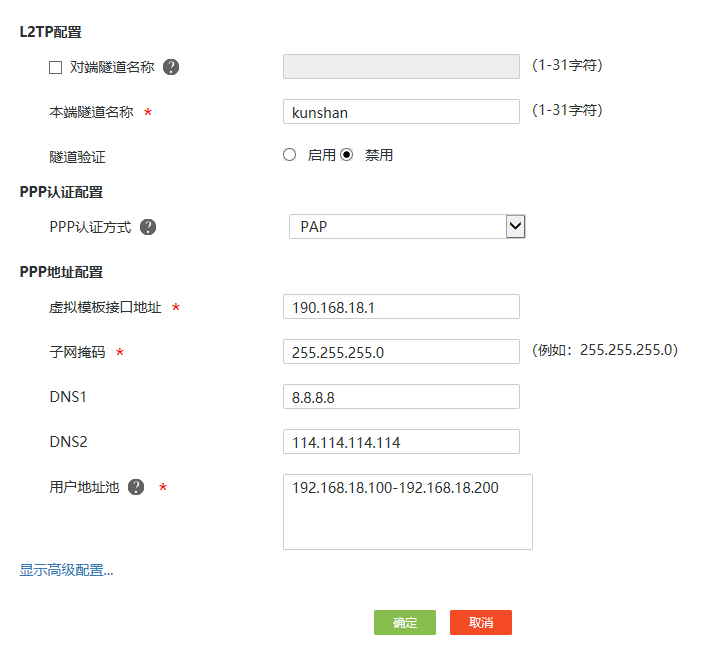The width and height of the screenshot is (714, 655).
Task: Click the 启用 radio label text
Action: click(321, 155)
